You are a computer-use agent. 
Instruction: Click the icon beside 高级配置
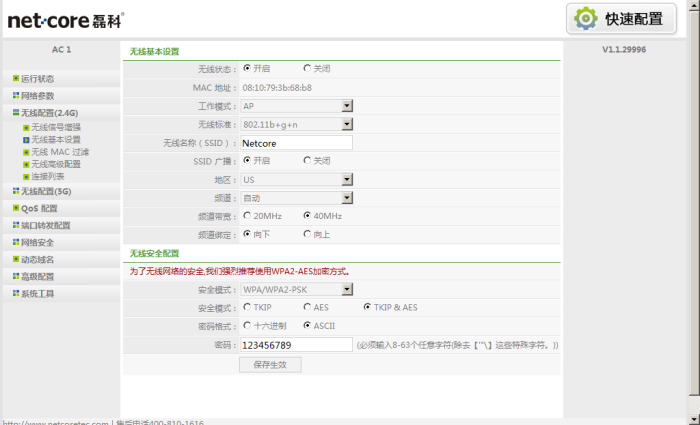(16, 276)
